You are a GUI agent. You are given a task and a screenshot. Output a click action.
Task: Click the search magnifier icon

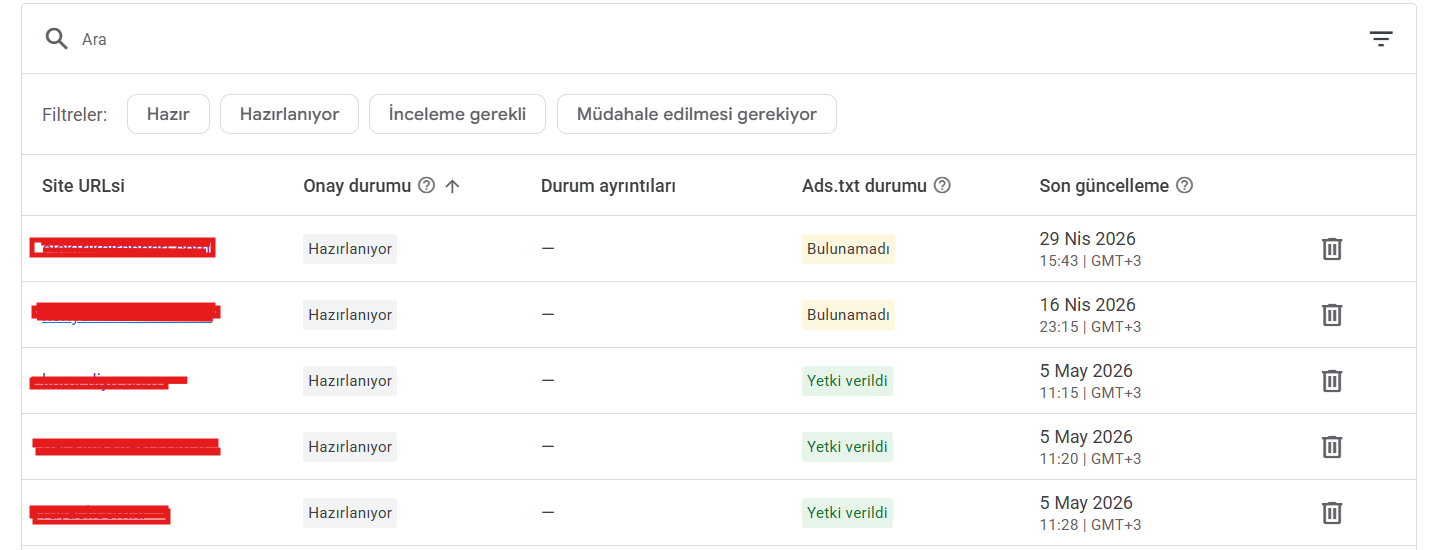pos(56,39)
